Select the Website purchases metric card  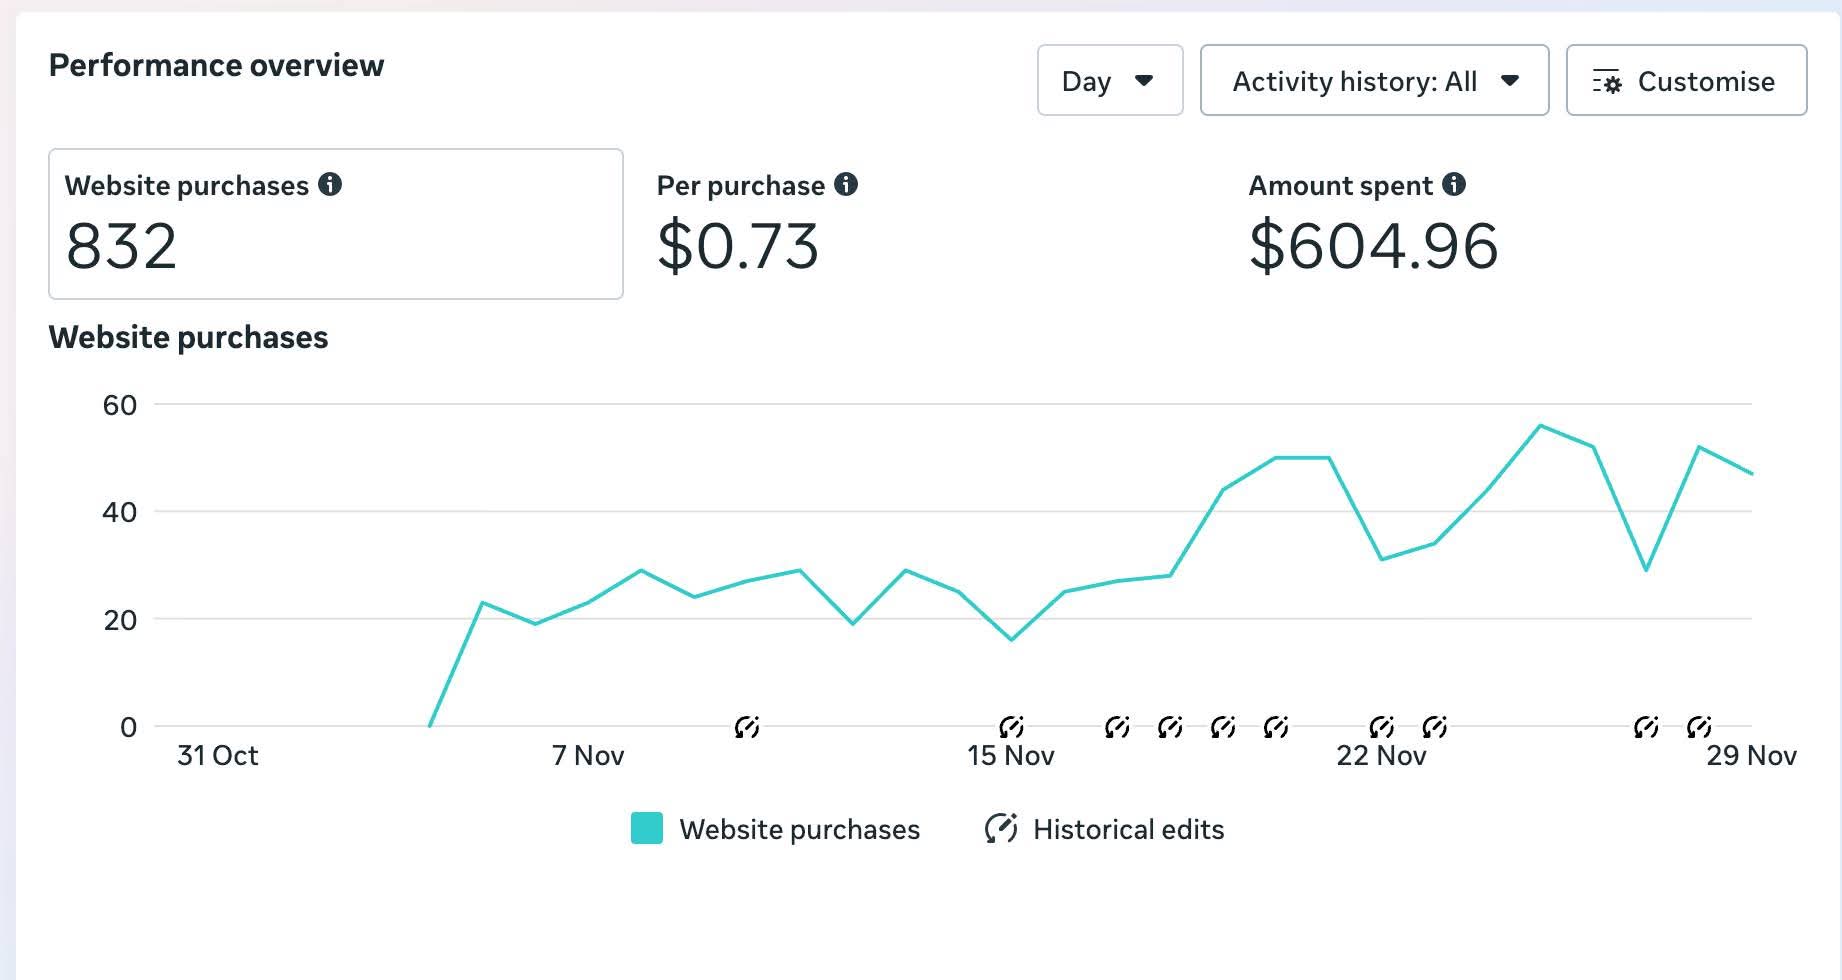[335, 224]
